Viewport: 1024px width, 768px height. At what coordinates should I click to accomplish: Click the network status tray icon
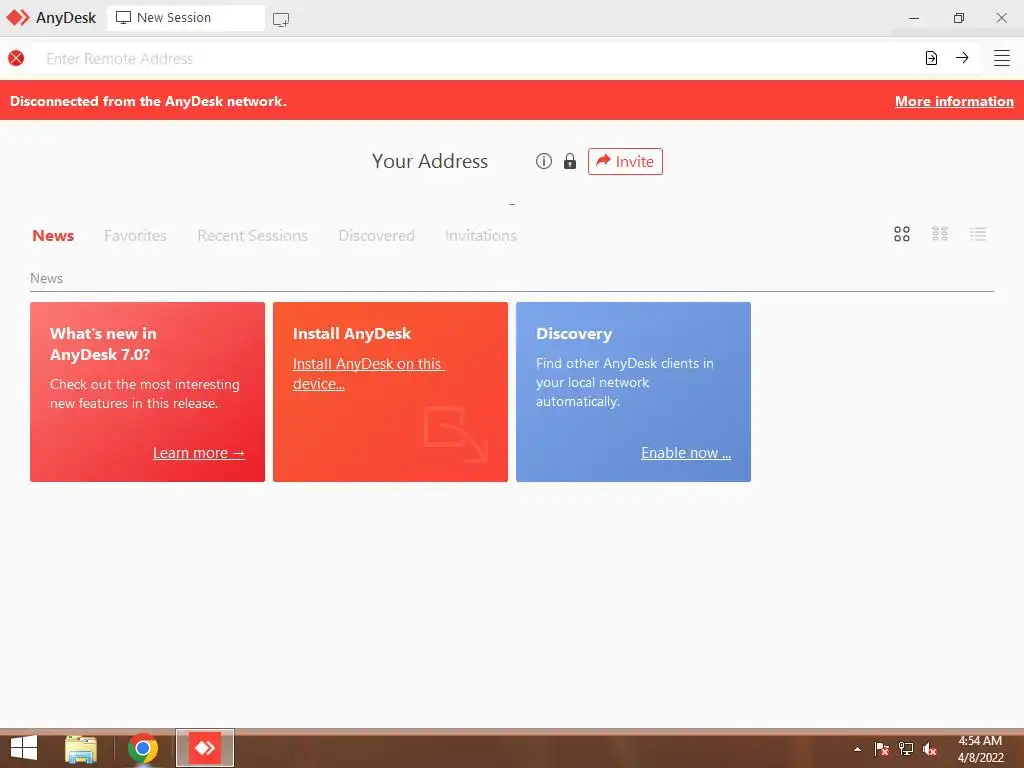pos(906,748)
